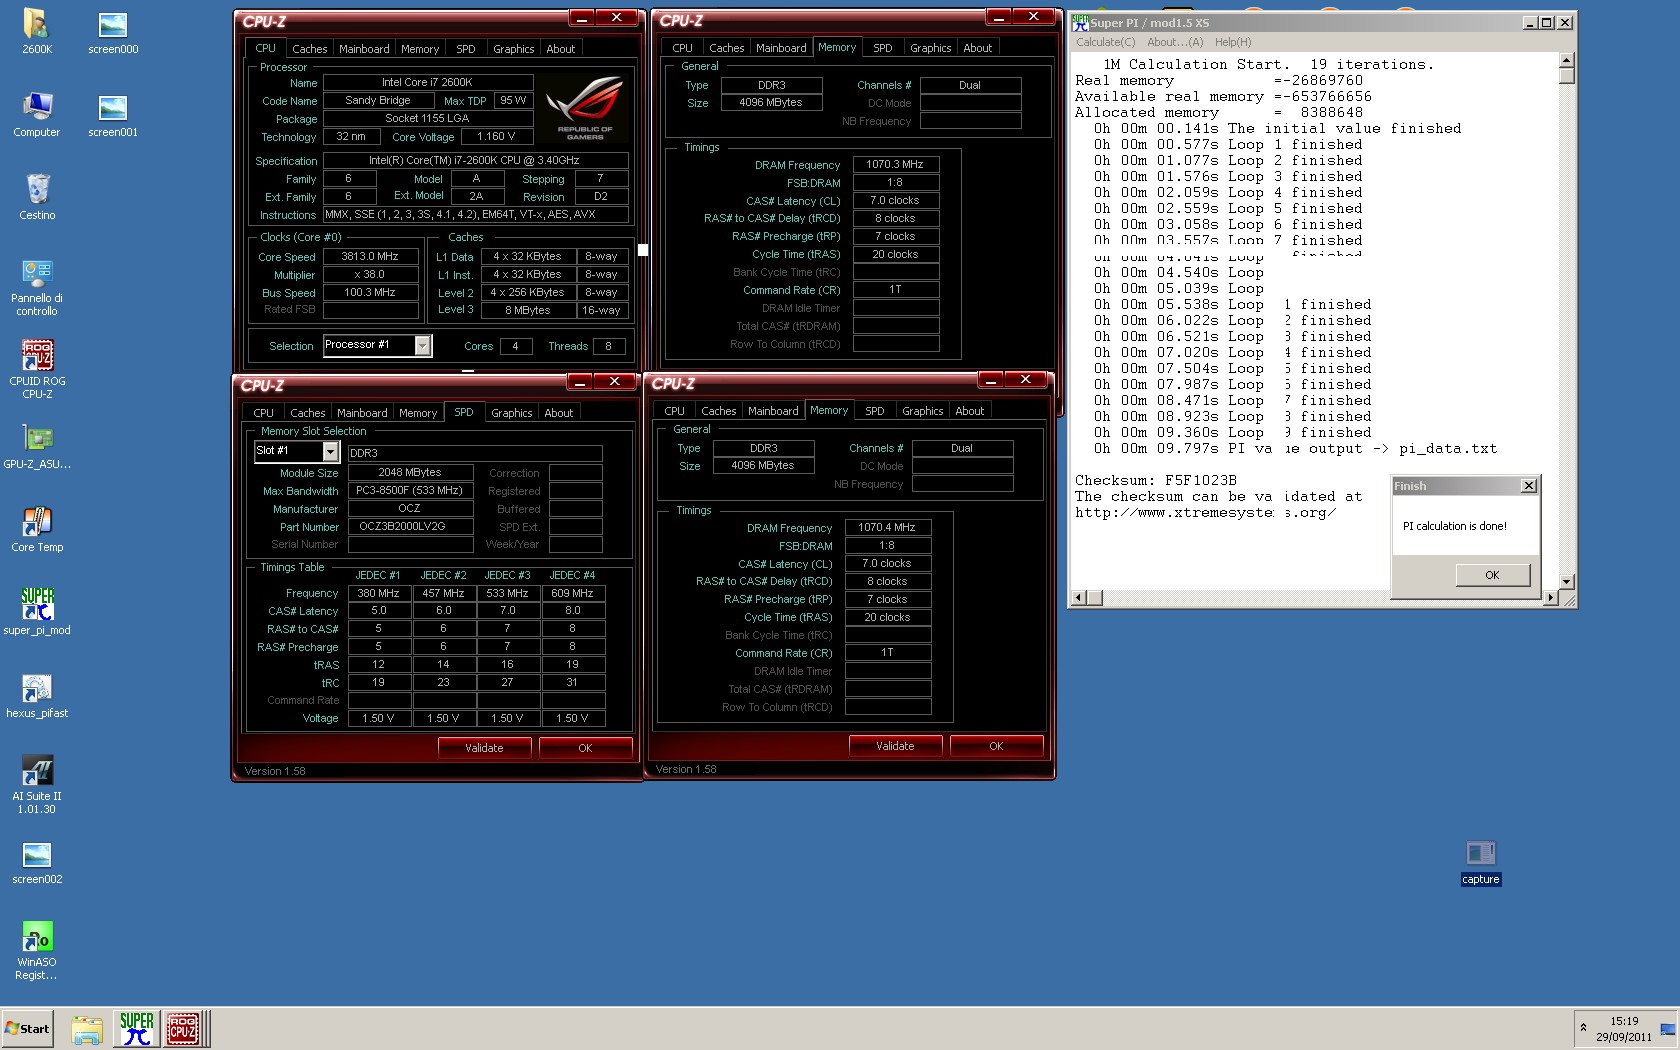The width and height of the screenshot is (1680, 1050).
Task: Click DRAM Frequency 1070.3 MHz field
Action: click(895, 164)
